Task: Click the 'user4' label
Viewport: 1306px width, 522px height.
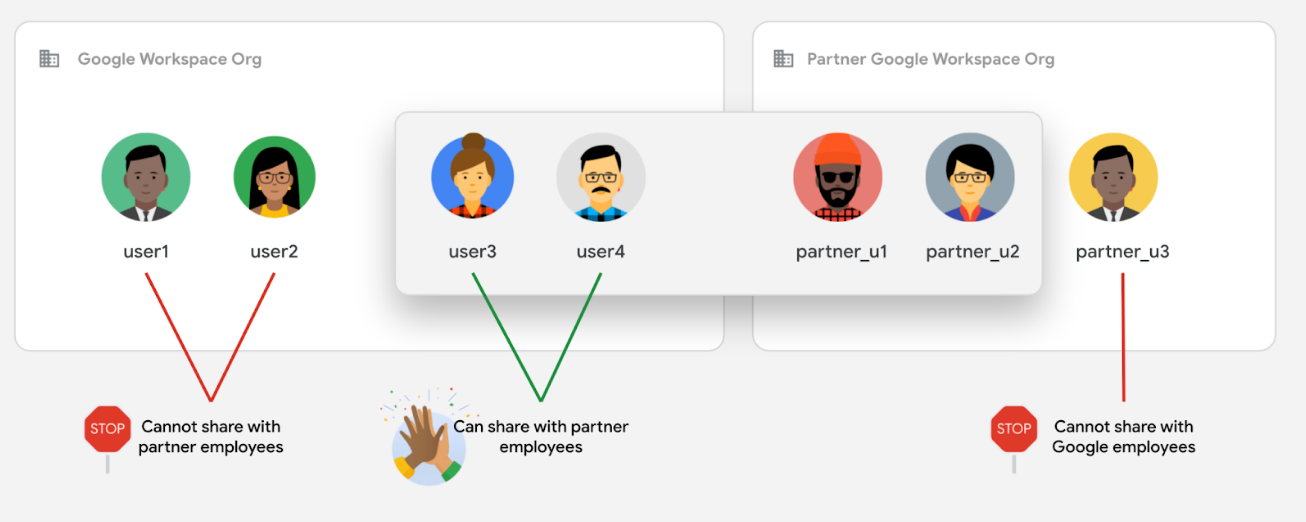Action: tap(601, 252)
